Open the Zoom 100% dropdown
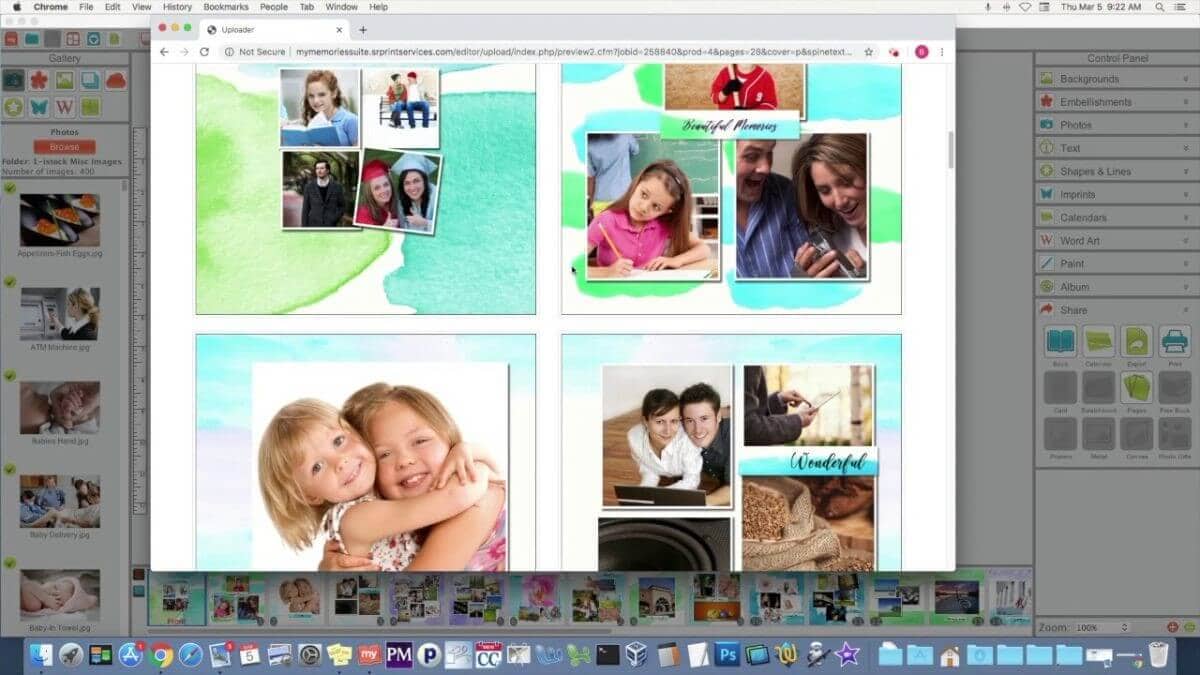This screenshot has height=675, width=1200. click(1102, 627)
